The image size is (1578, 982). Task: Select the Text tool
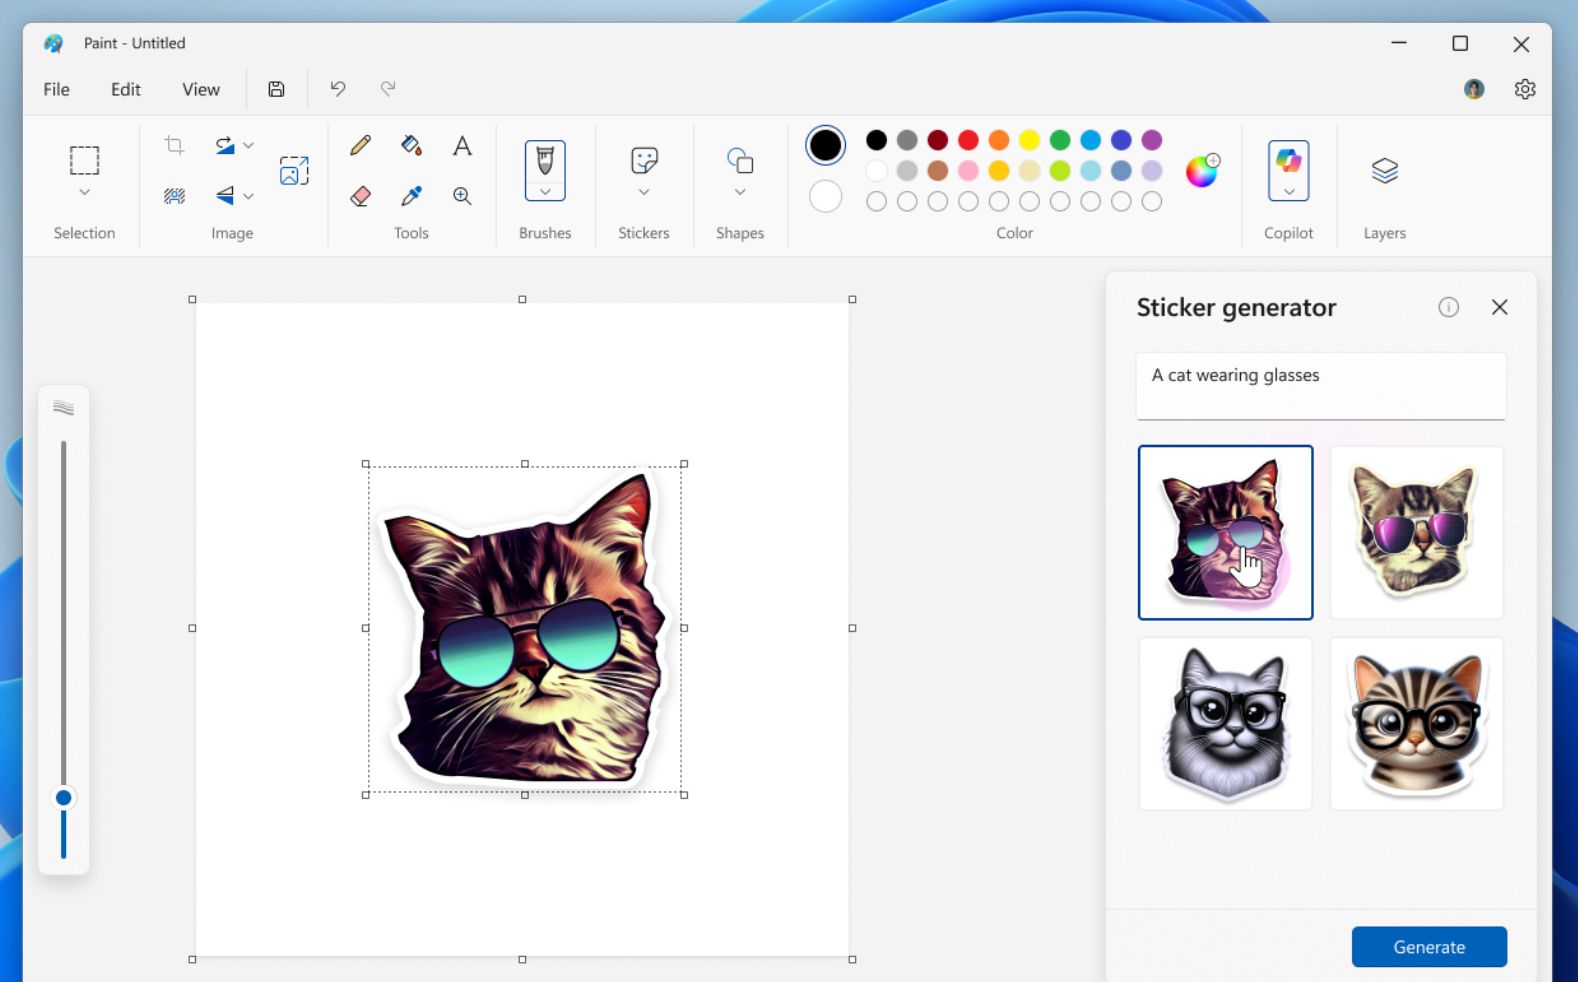click(462, 146)
